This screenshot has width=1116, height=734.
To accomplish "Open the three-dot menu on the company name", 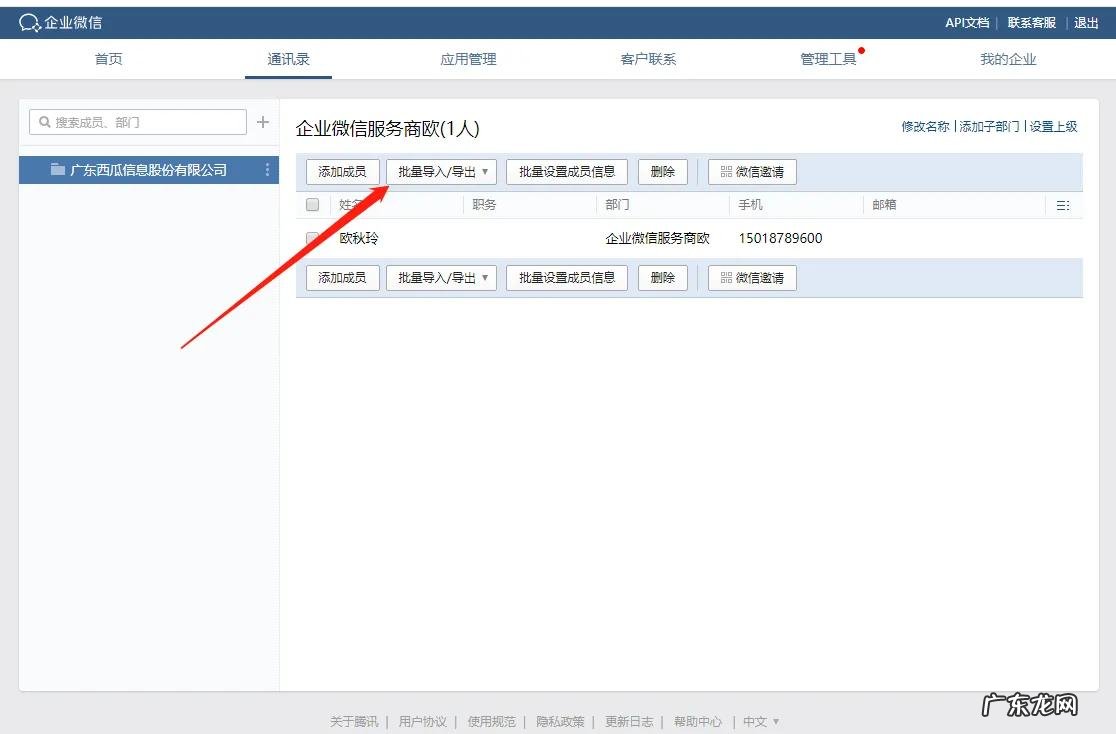I will pyautogui.click(x=266, y=169).
